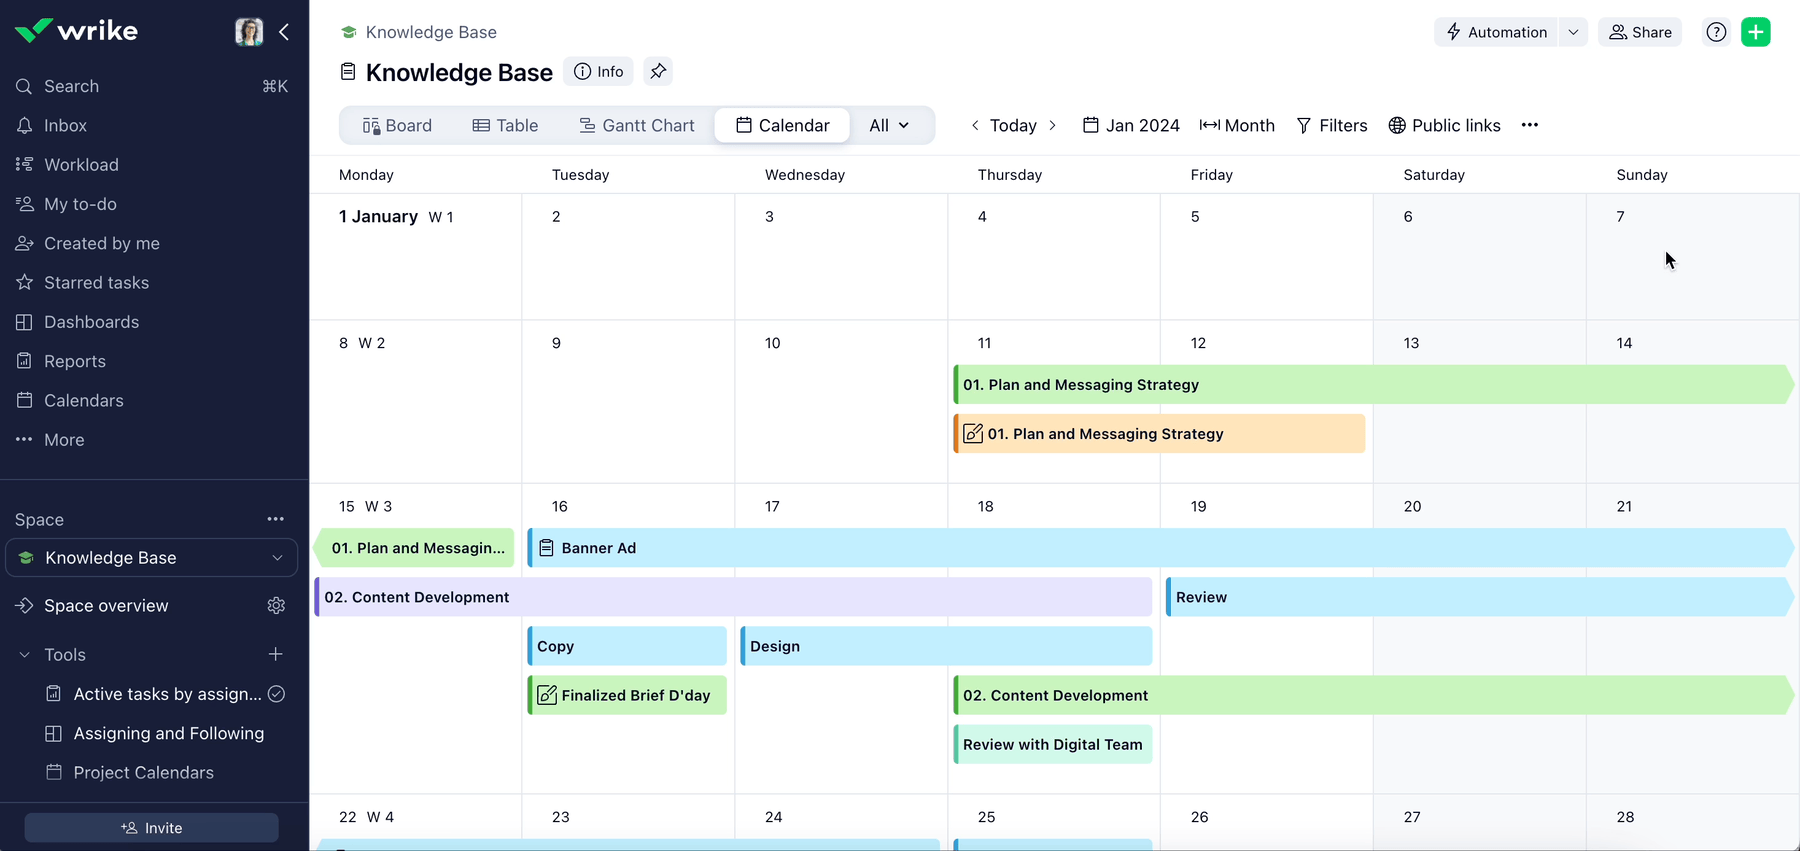Expand the Automation dropdown arrow

[1573, 32]
